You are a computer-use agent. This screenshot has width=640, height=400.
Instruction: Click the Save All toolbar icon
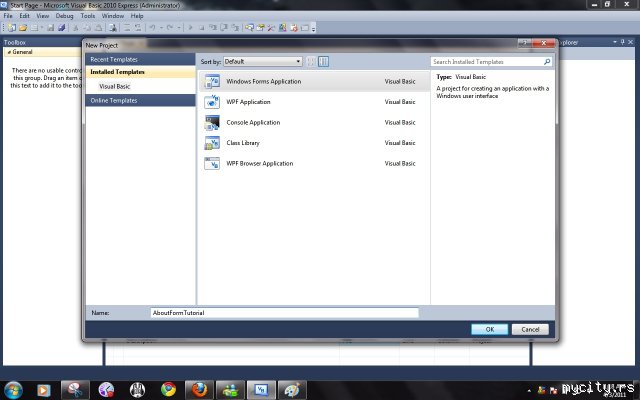62,28
